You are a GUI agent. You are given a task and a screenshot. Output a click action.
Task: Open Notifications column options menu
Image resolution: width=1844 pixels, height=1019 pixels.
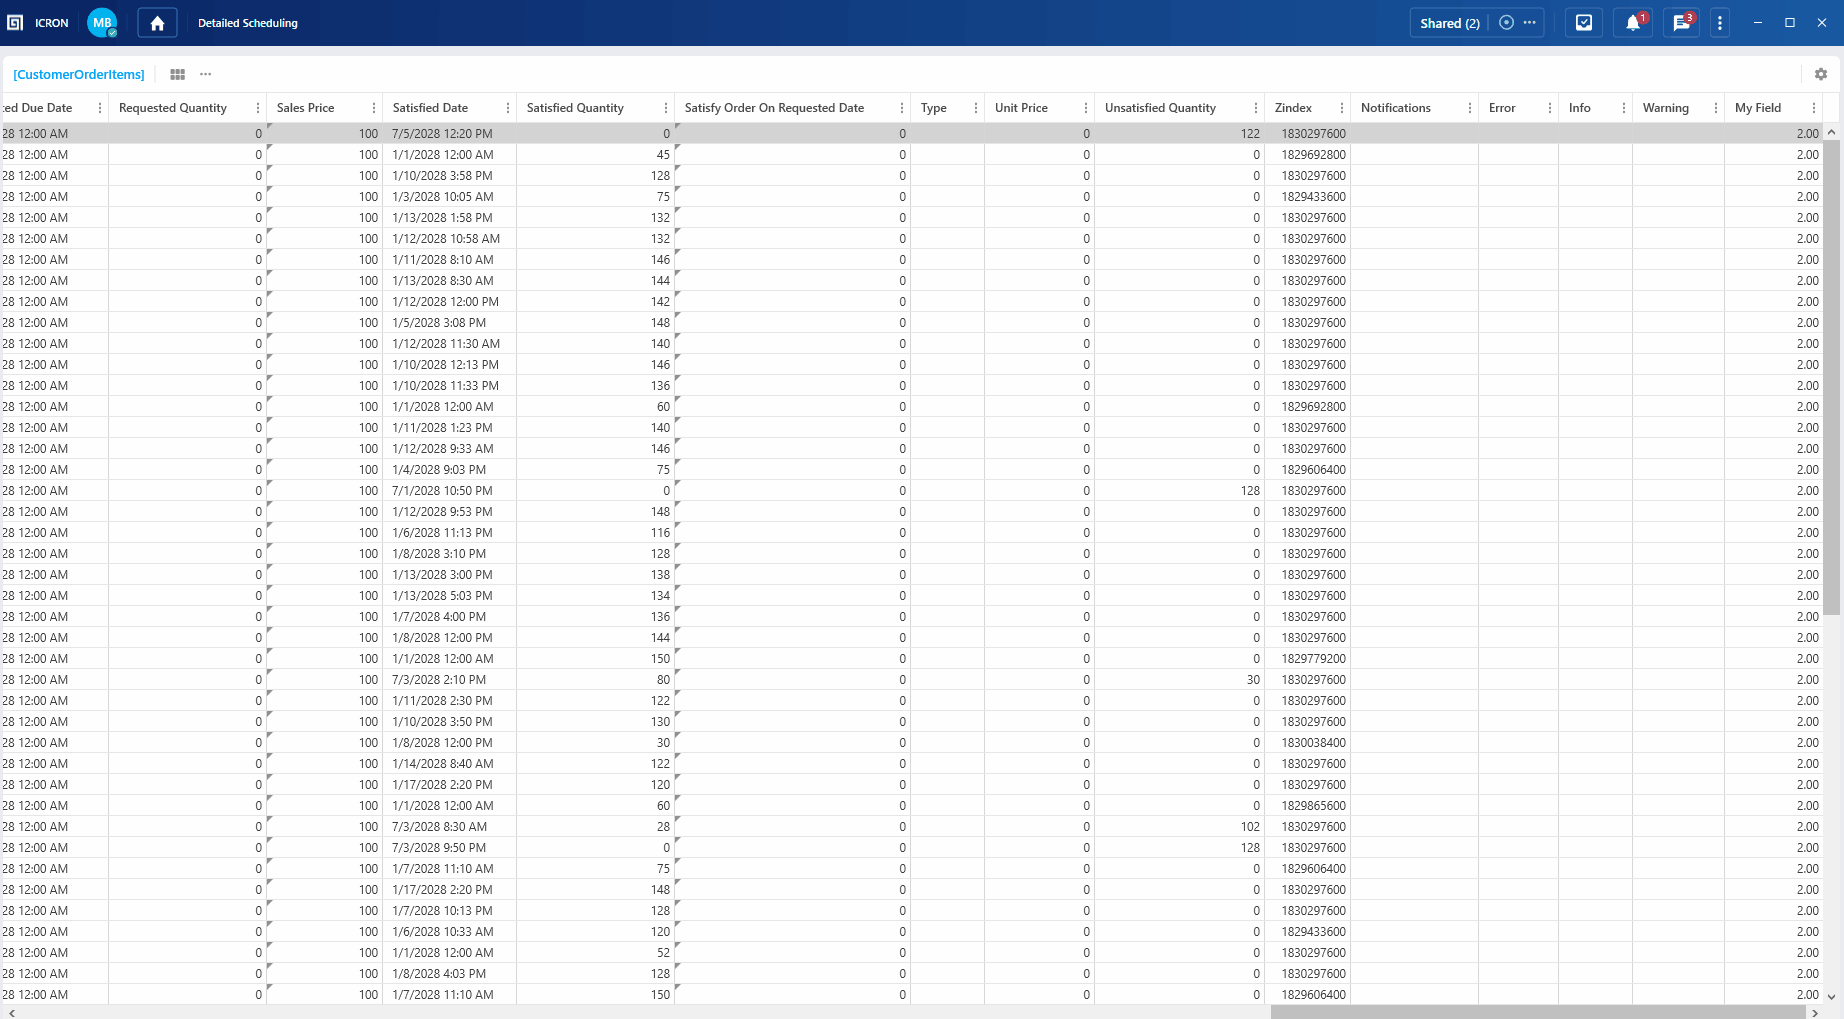pos(1470,108)
